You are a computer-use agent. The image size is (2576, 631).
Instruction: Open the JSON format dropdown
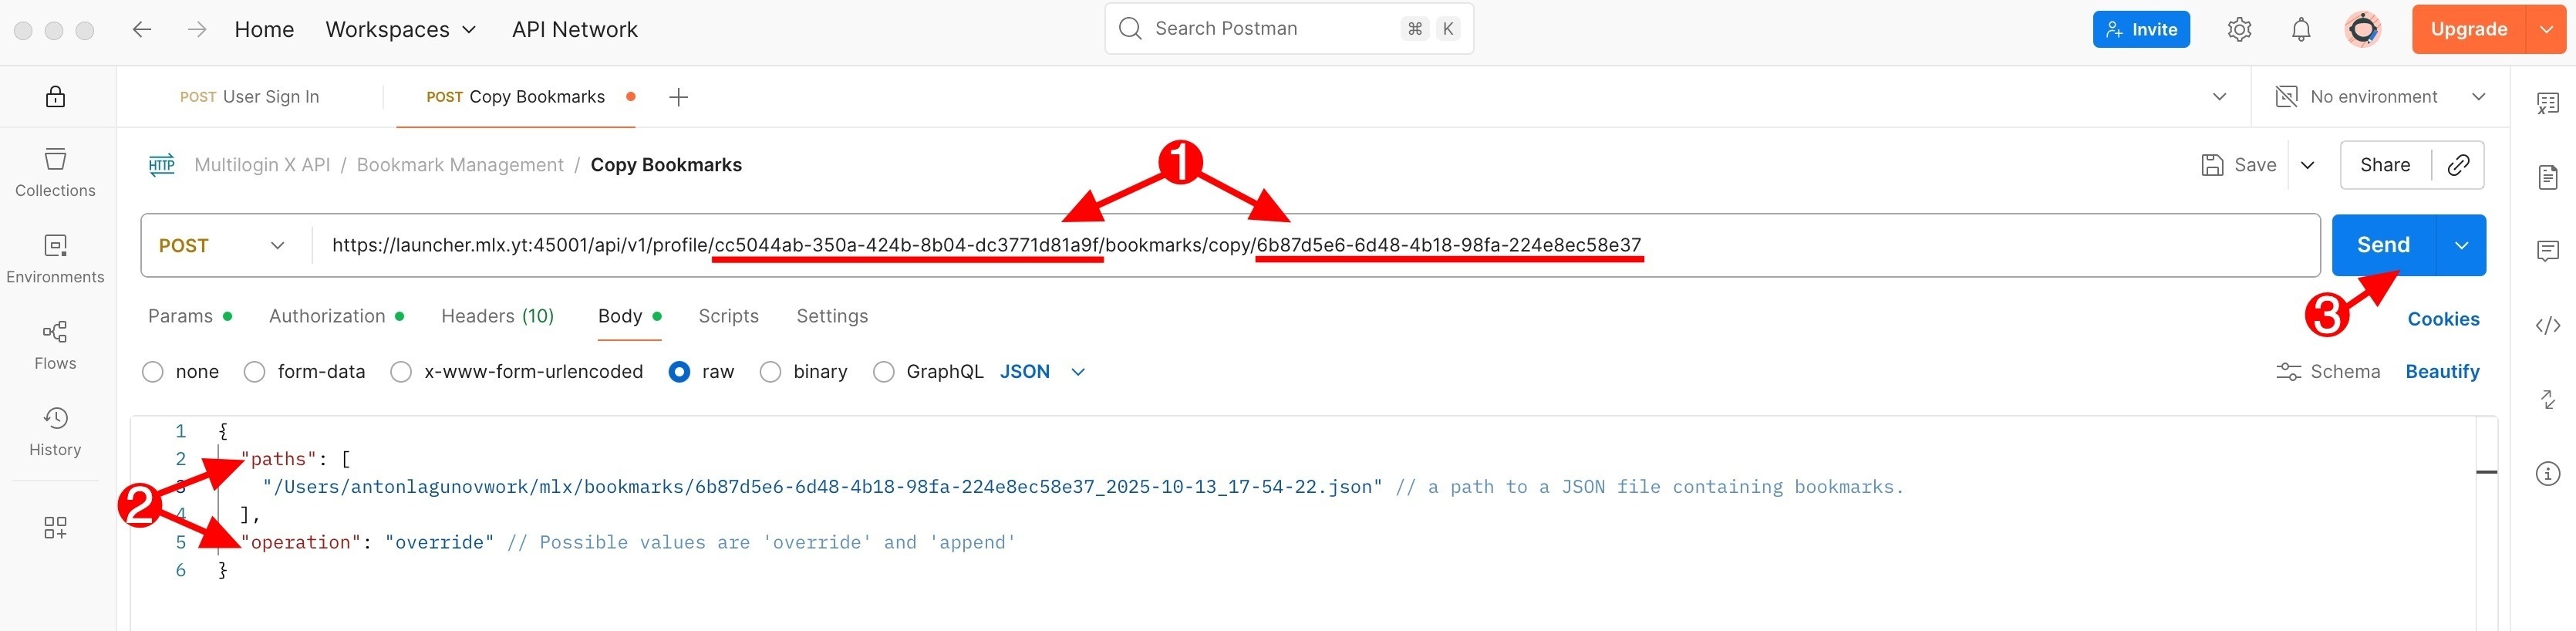coord(1043,372)
